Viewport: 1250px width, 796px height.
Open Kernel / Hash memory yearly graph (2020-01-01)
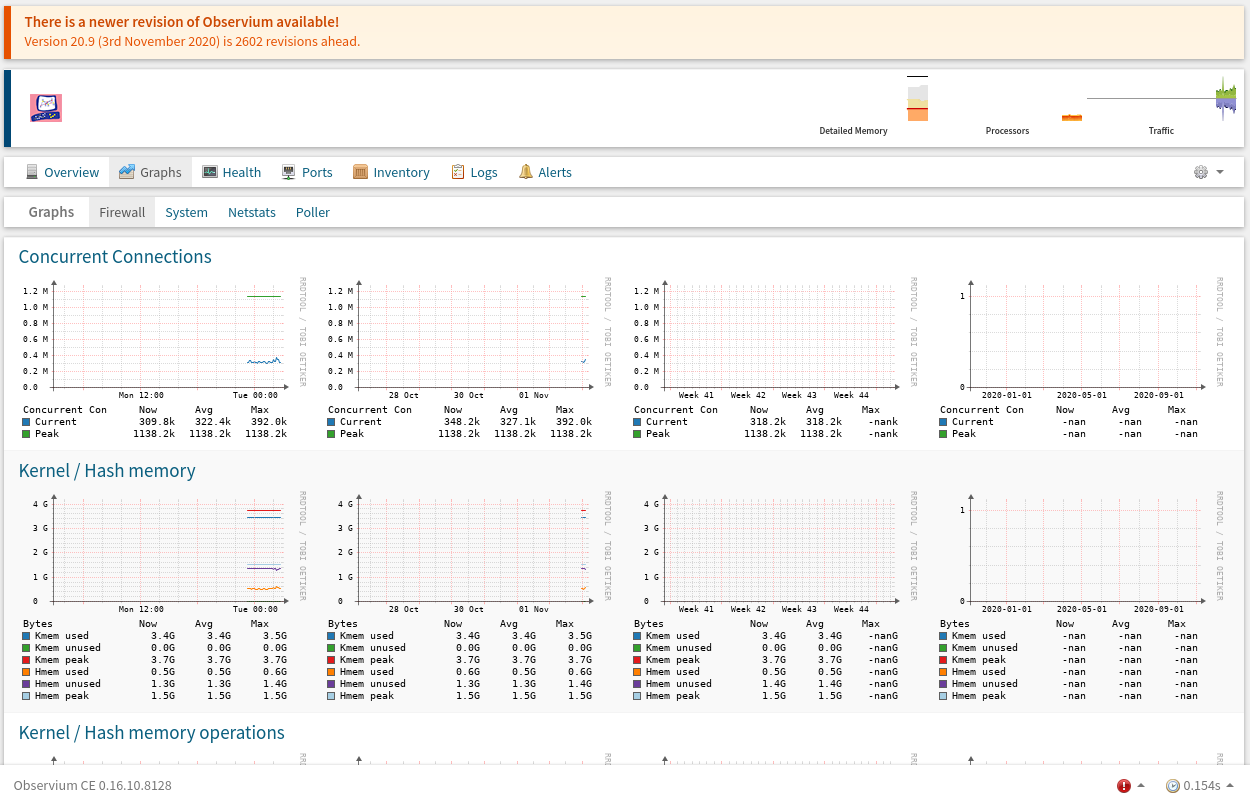[1082, 596]
